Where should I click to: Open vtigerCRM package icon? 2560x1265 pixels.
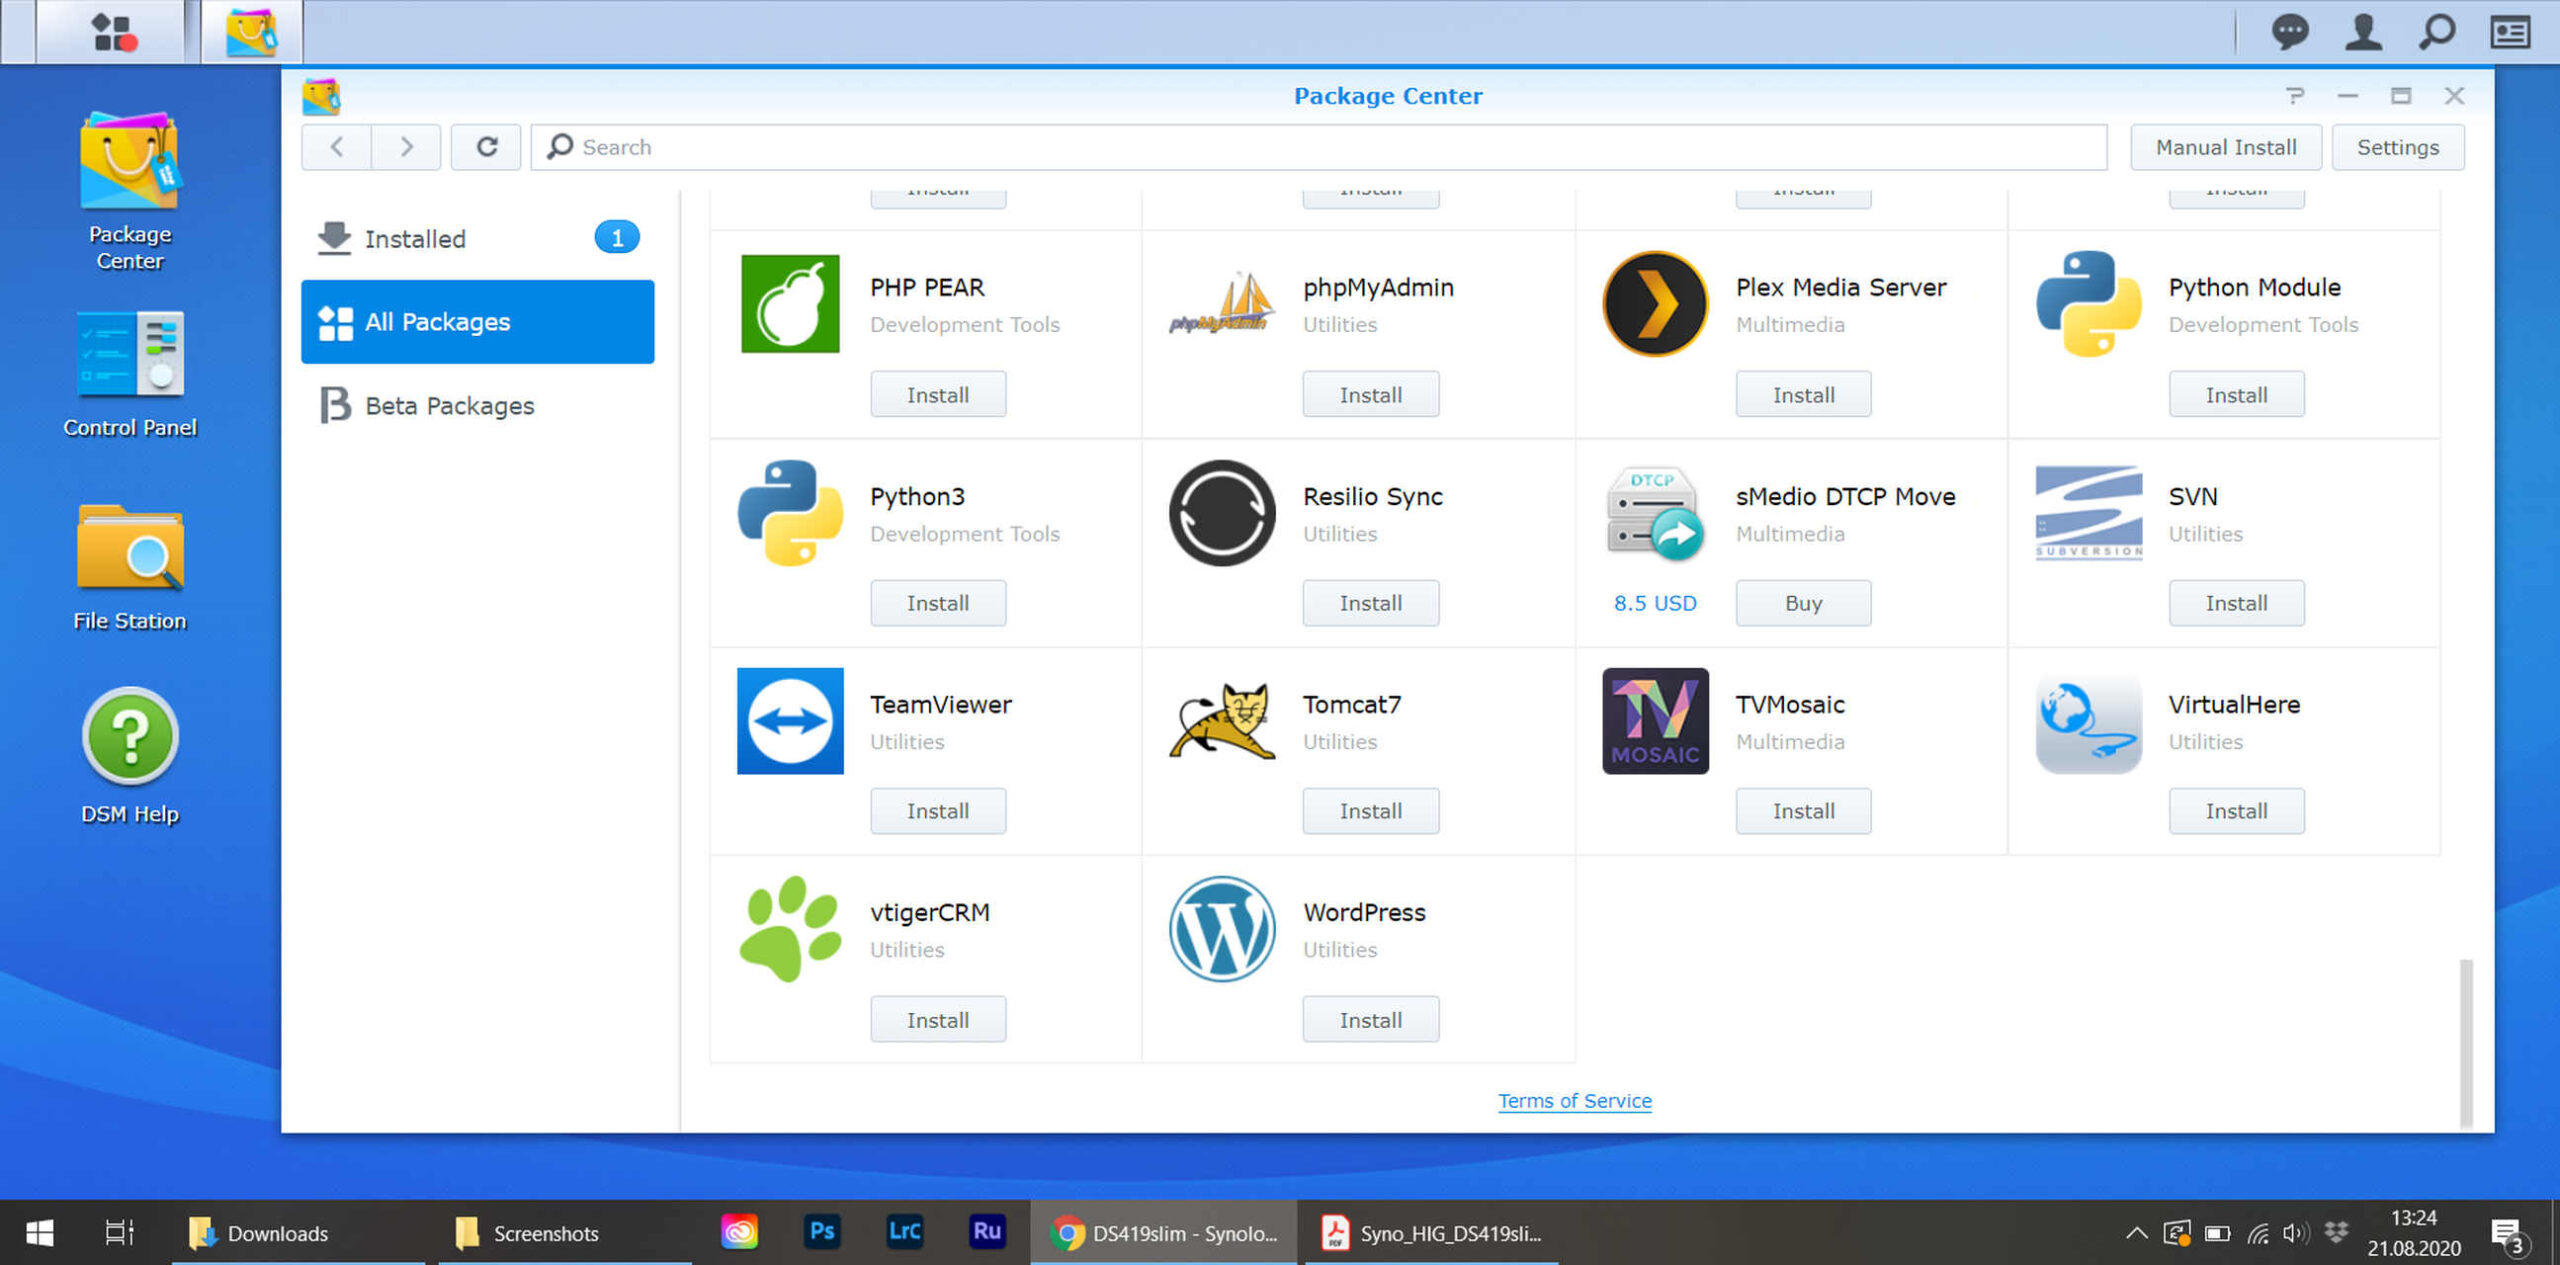click(x=790, y=929)
